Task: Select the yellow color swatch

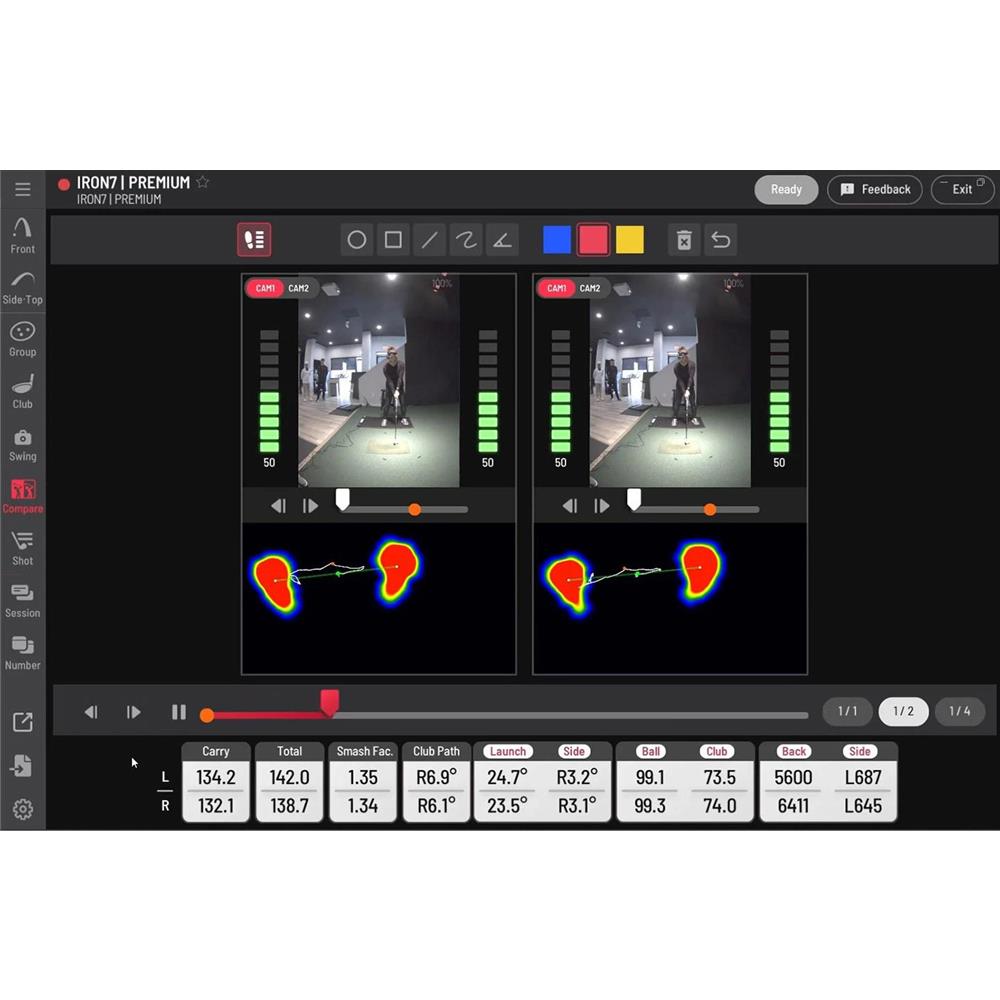Action: point(630,240)
